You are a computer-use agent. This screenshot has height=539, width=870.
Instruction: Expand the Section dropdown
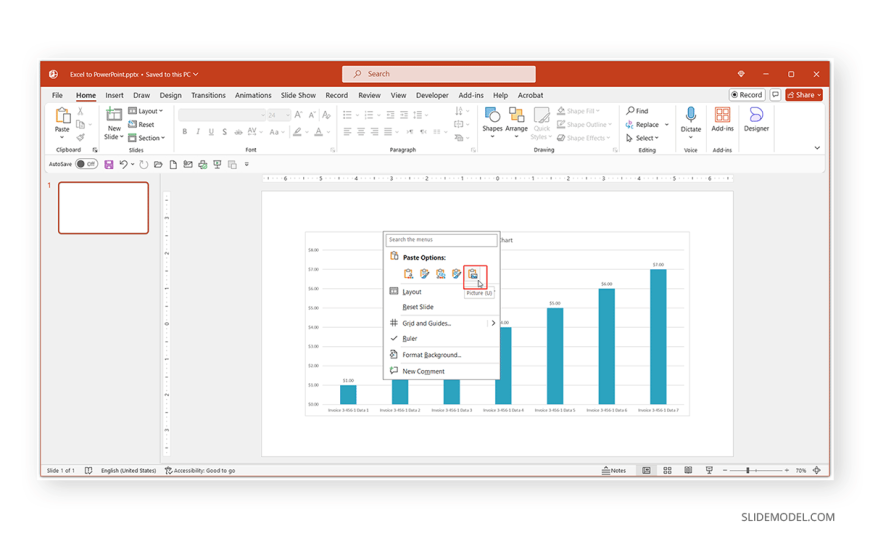(x=147, y=138)
